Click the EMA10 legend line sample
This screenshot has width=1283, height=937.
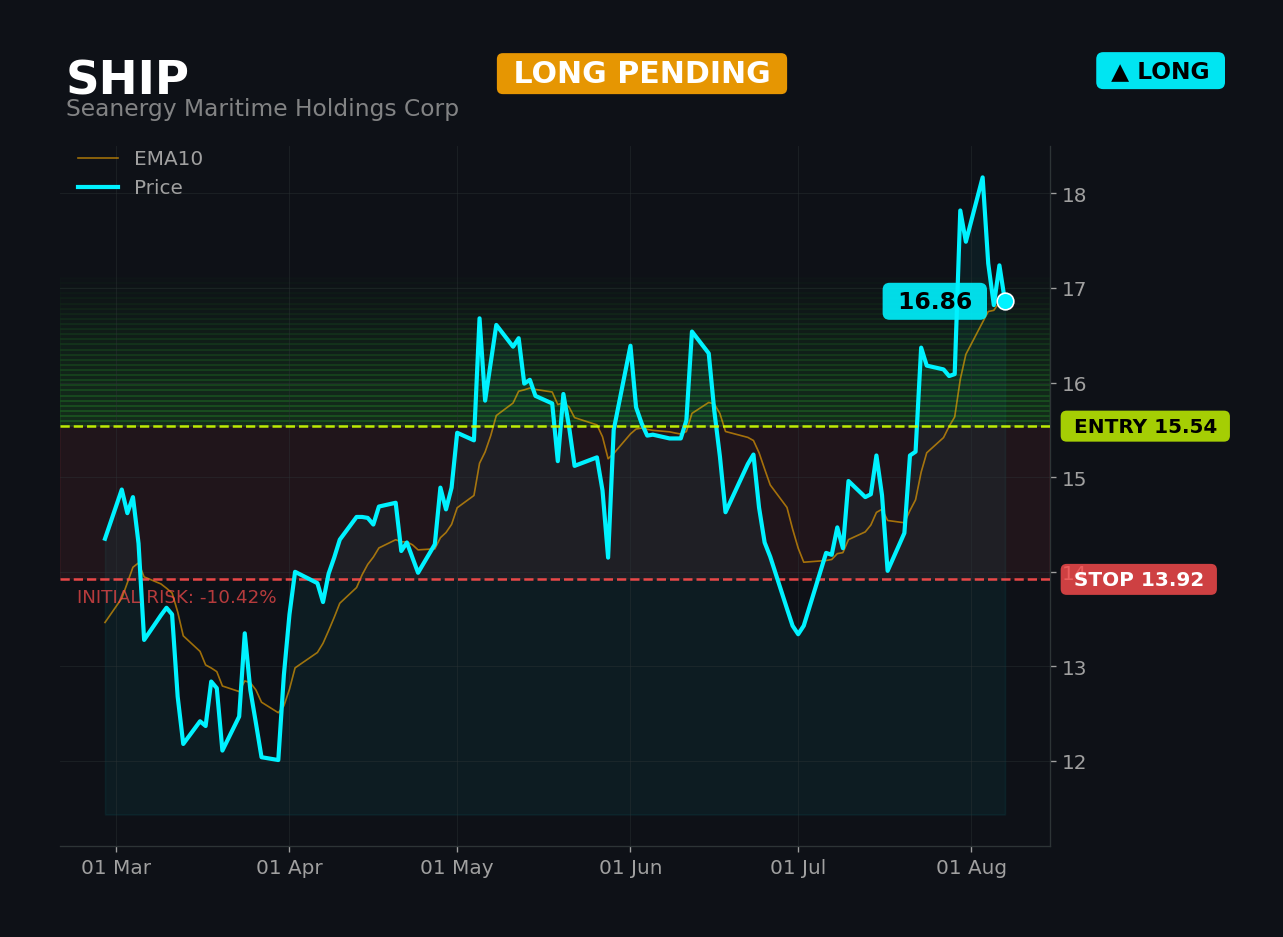point(98,159)
